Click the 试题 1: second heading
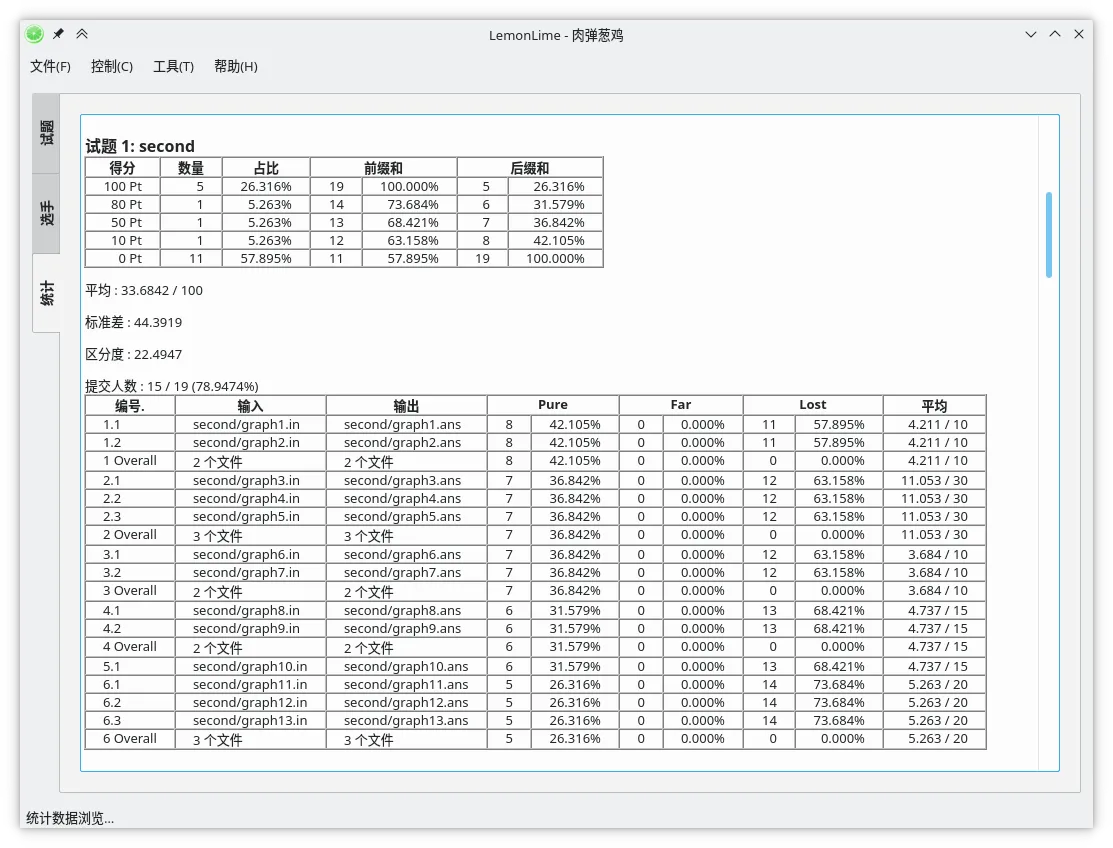This screenshot has height=848, width=1113. click(139, 146)
